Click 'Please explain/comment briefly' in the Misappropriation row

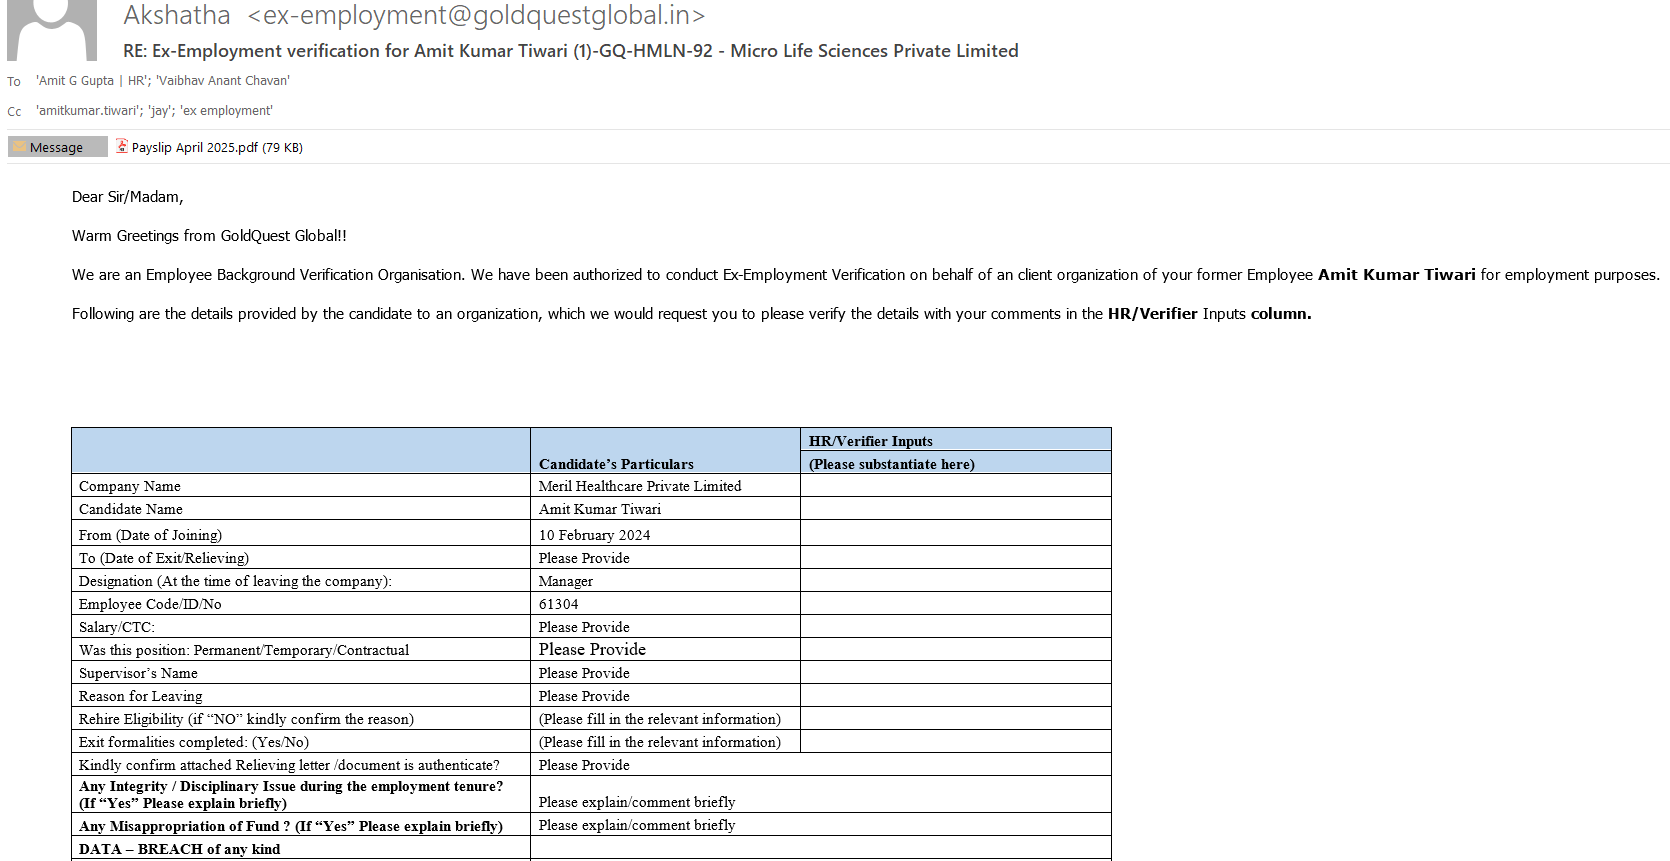click(637, 825)
